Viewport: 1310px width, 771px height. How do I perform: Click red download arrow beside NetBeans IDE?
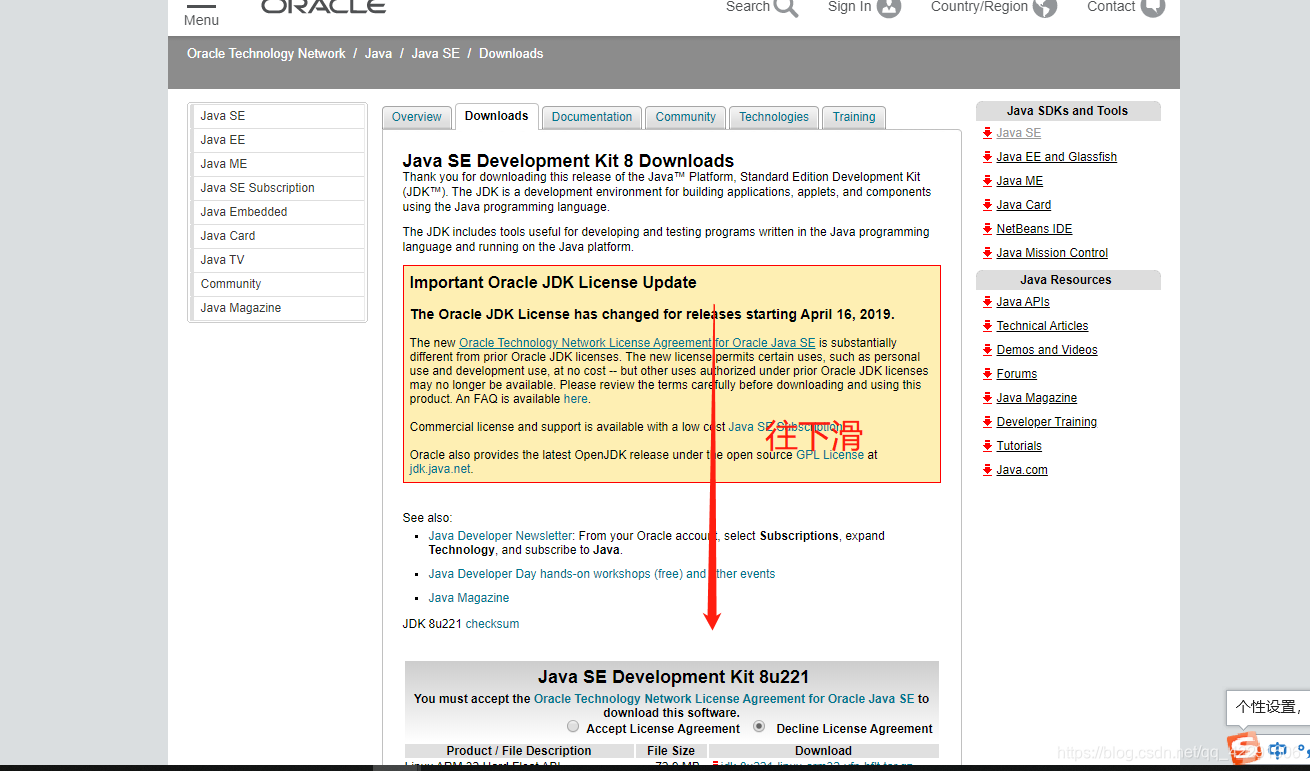pos(987,229)
